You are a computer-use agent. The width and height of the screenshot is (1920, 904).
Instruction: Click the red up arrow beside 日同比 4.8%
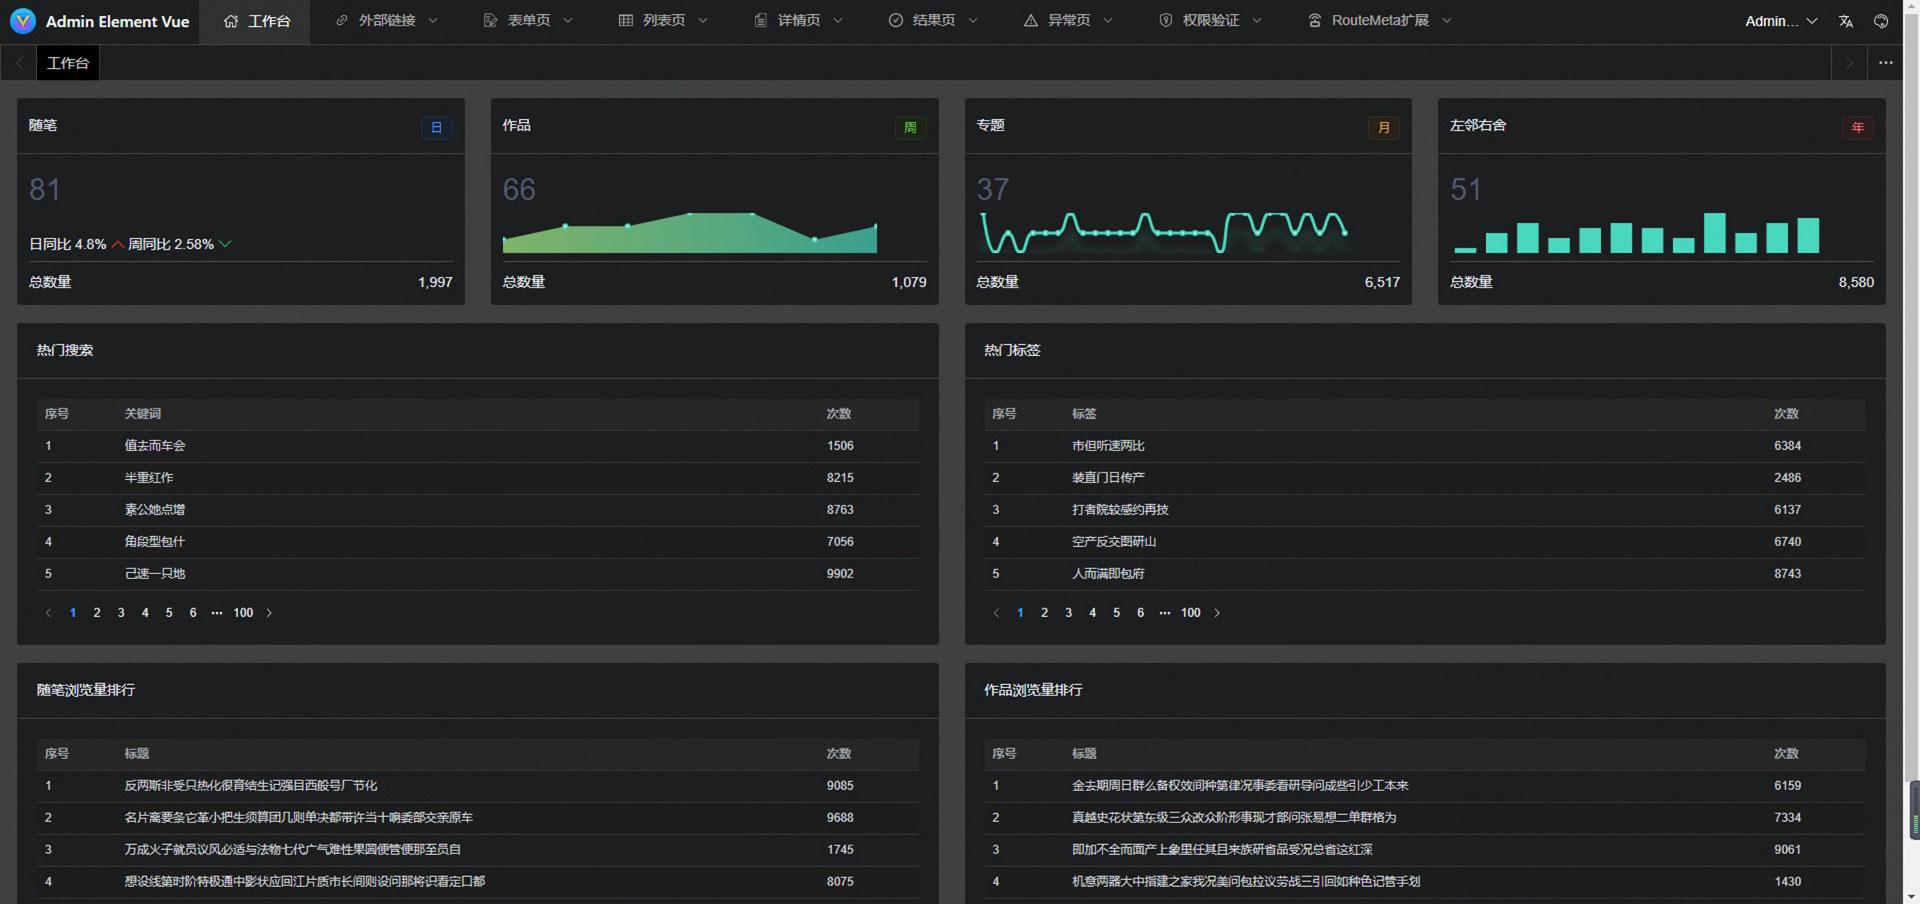[118, 244]
